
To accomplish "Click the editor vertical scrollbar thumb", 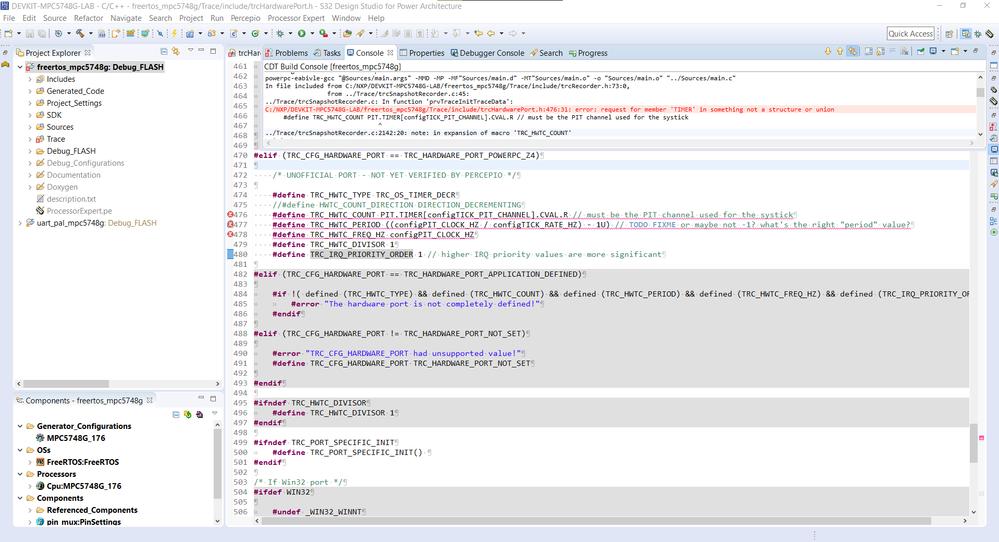I will [974, 443].
